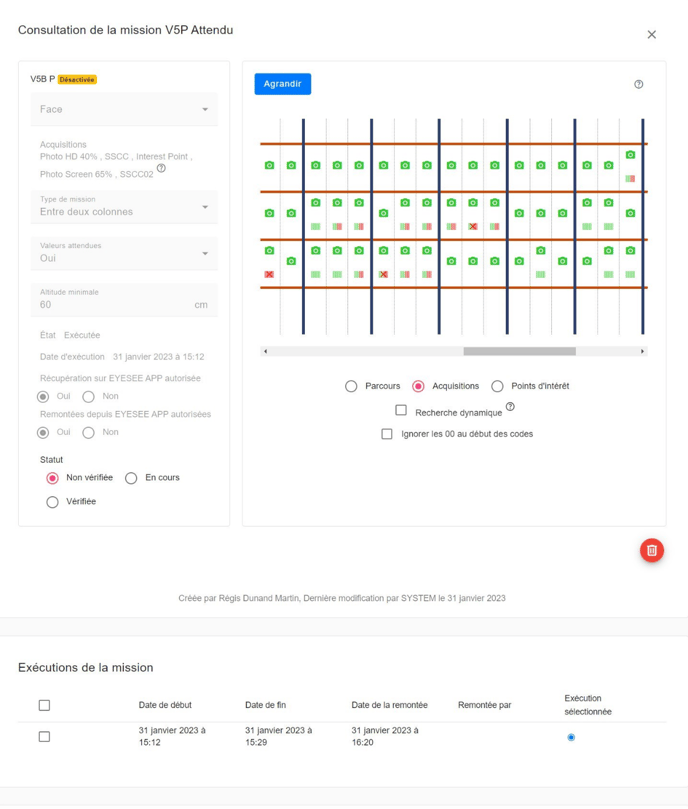Click the right arrow of the grid scrollbar
The height and width of the screenshot is (809, 688).
tap(642, 351)
